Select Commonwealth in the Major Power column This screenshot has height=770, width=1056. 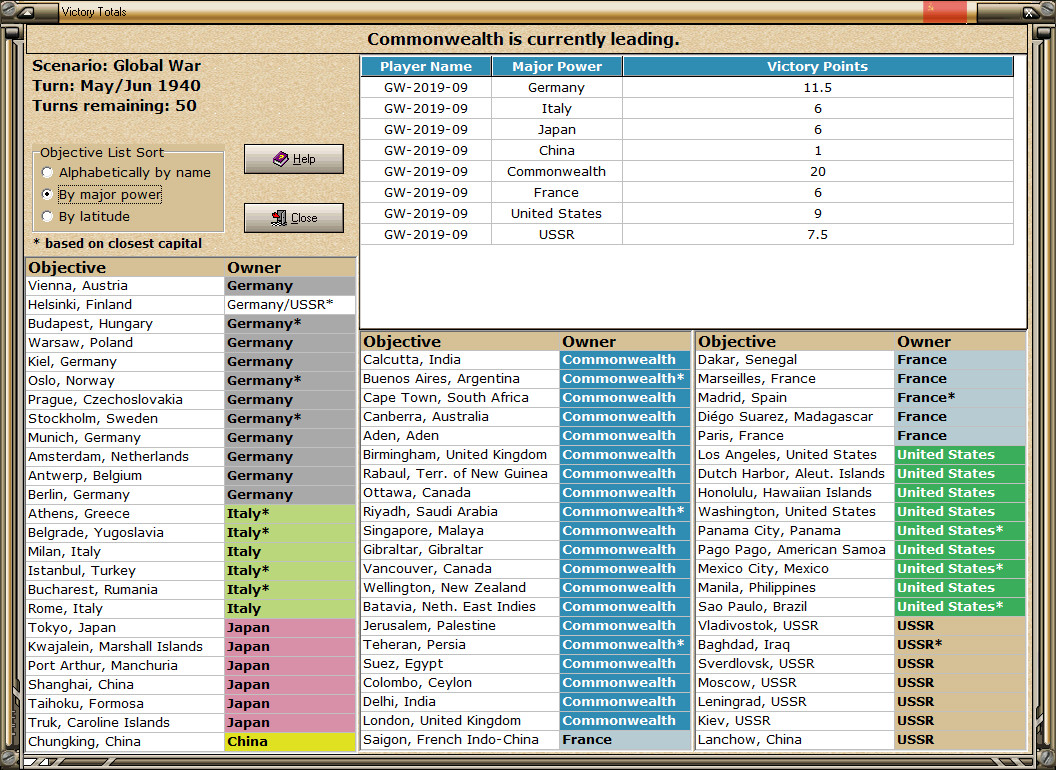point(557,171)
